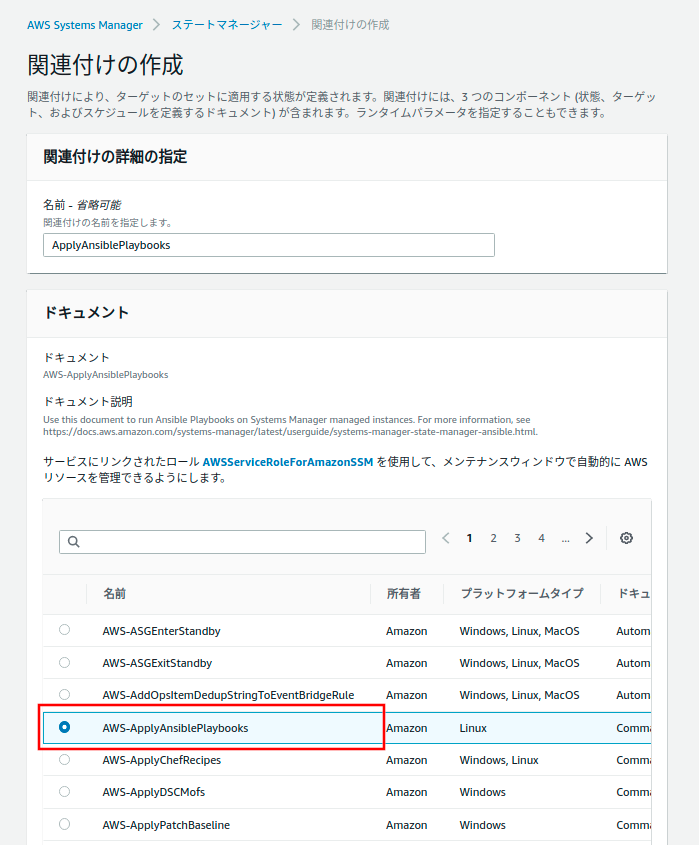Jump to page 2 of documents
Screen dimensions: 699x845
[x=493, y=538]
